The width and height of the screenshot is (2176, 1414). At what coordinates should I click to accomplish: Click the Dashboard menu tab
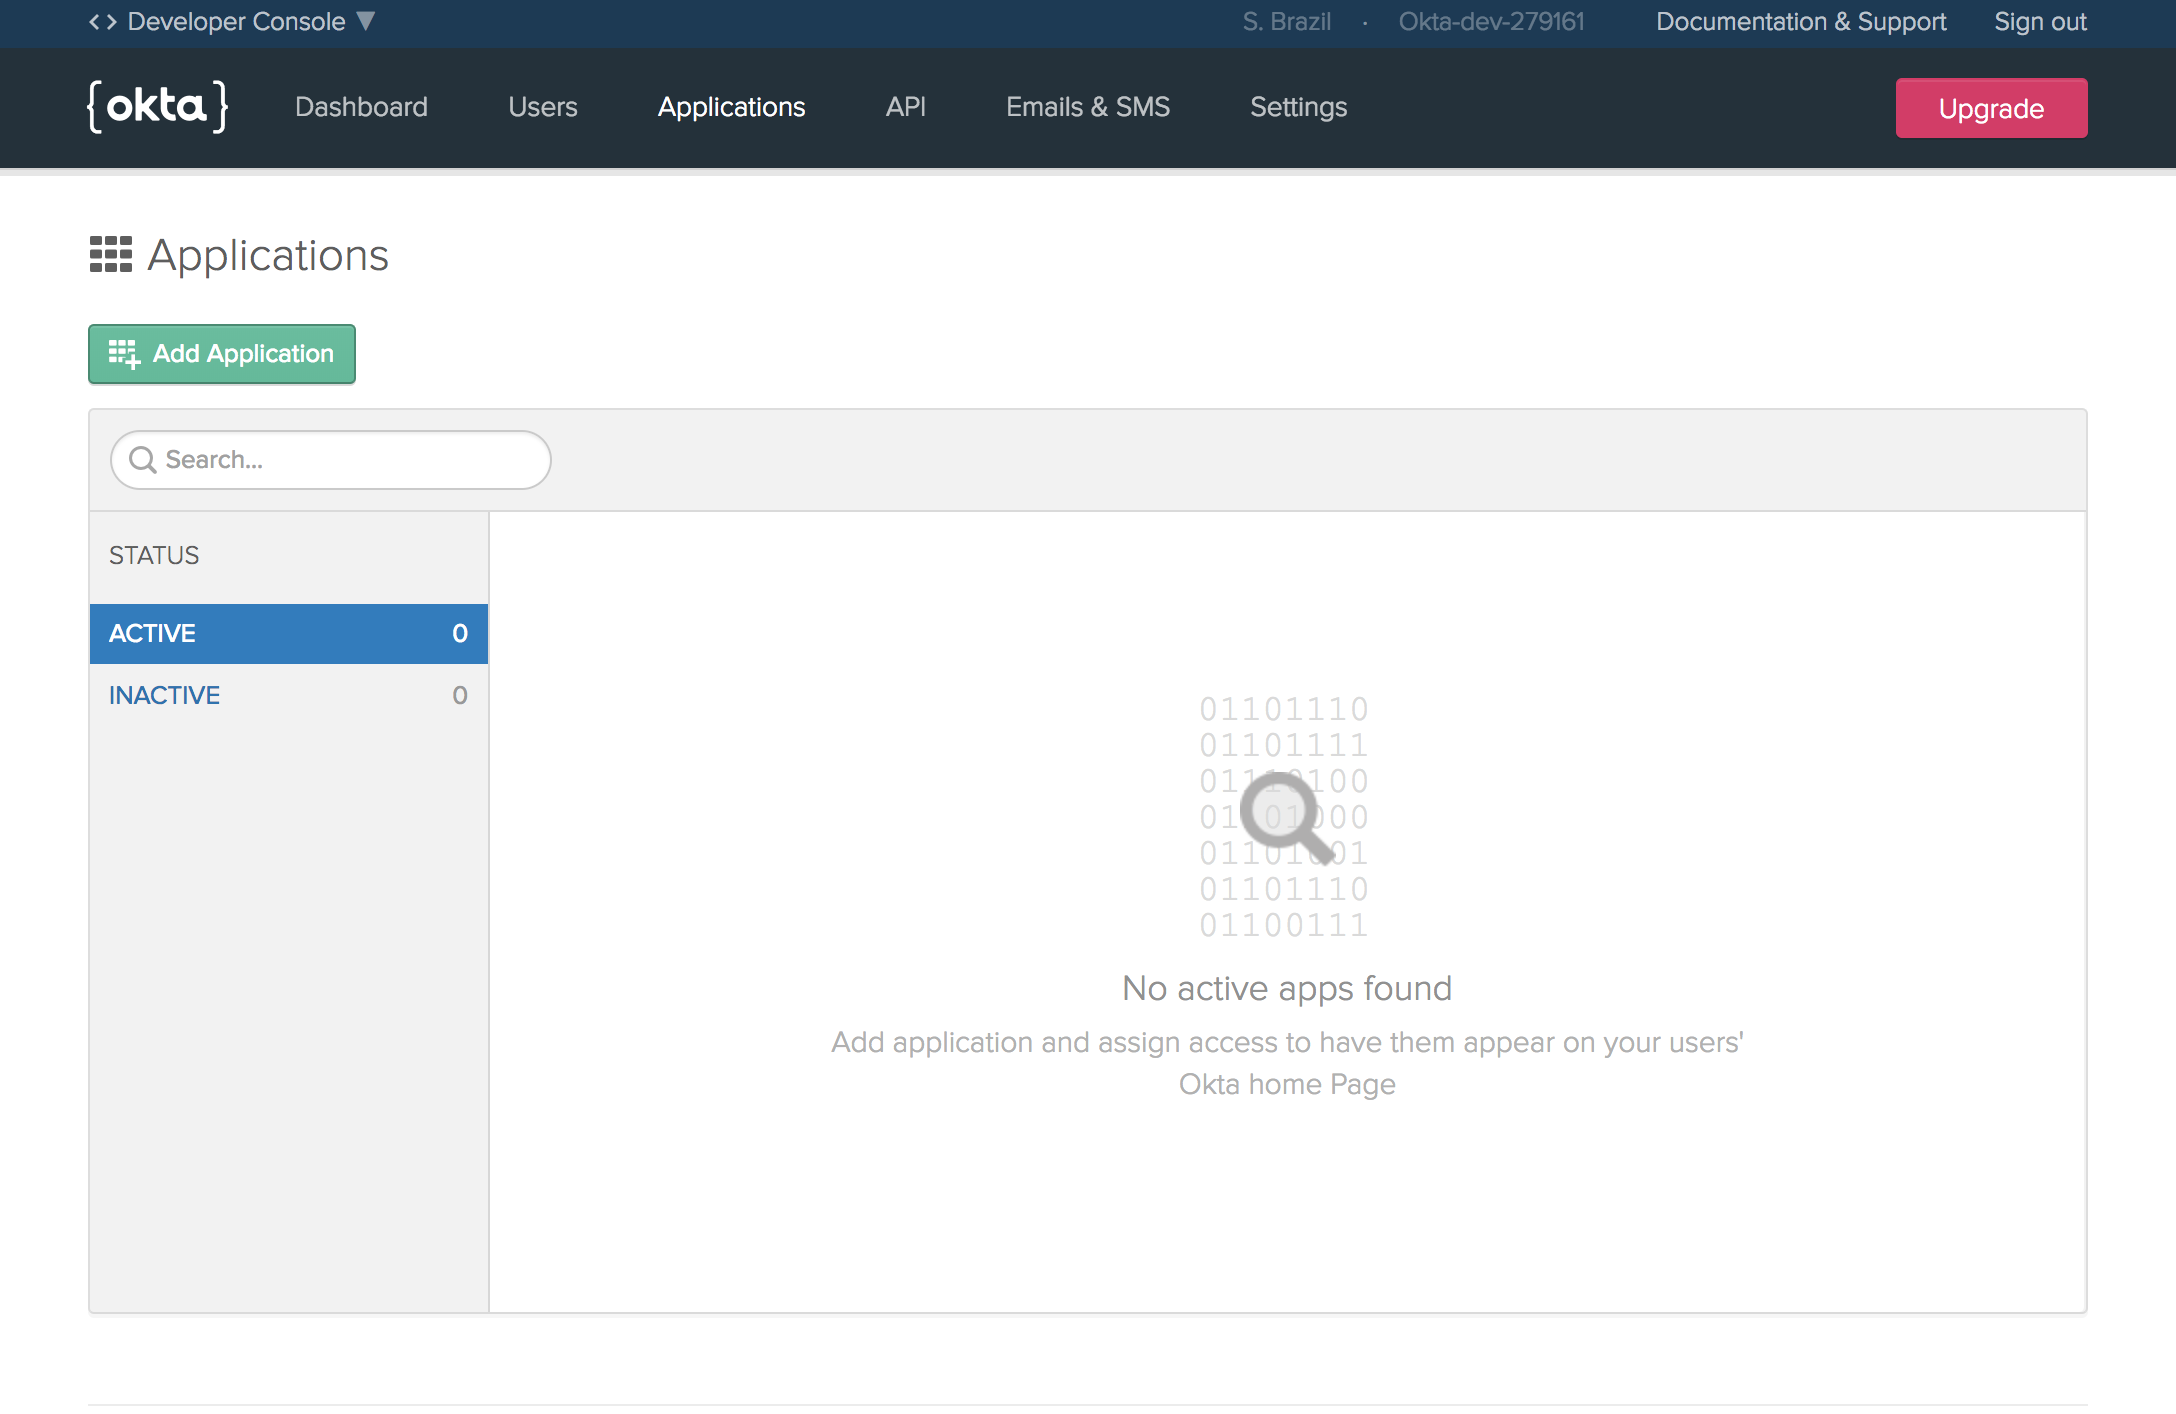[x=360, y=106]
